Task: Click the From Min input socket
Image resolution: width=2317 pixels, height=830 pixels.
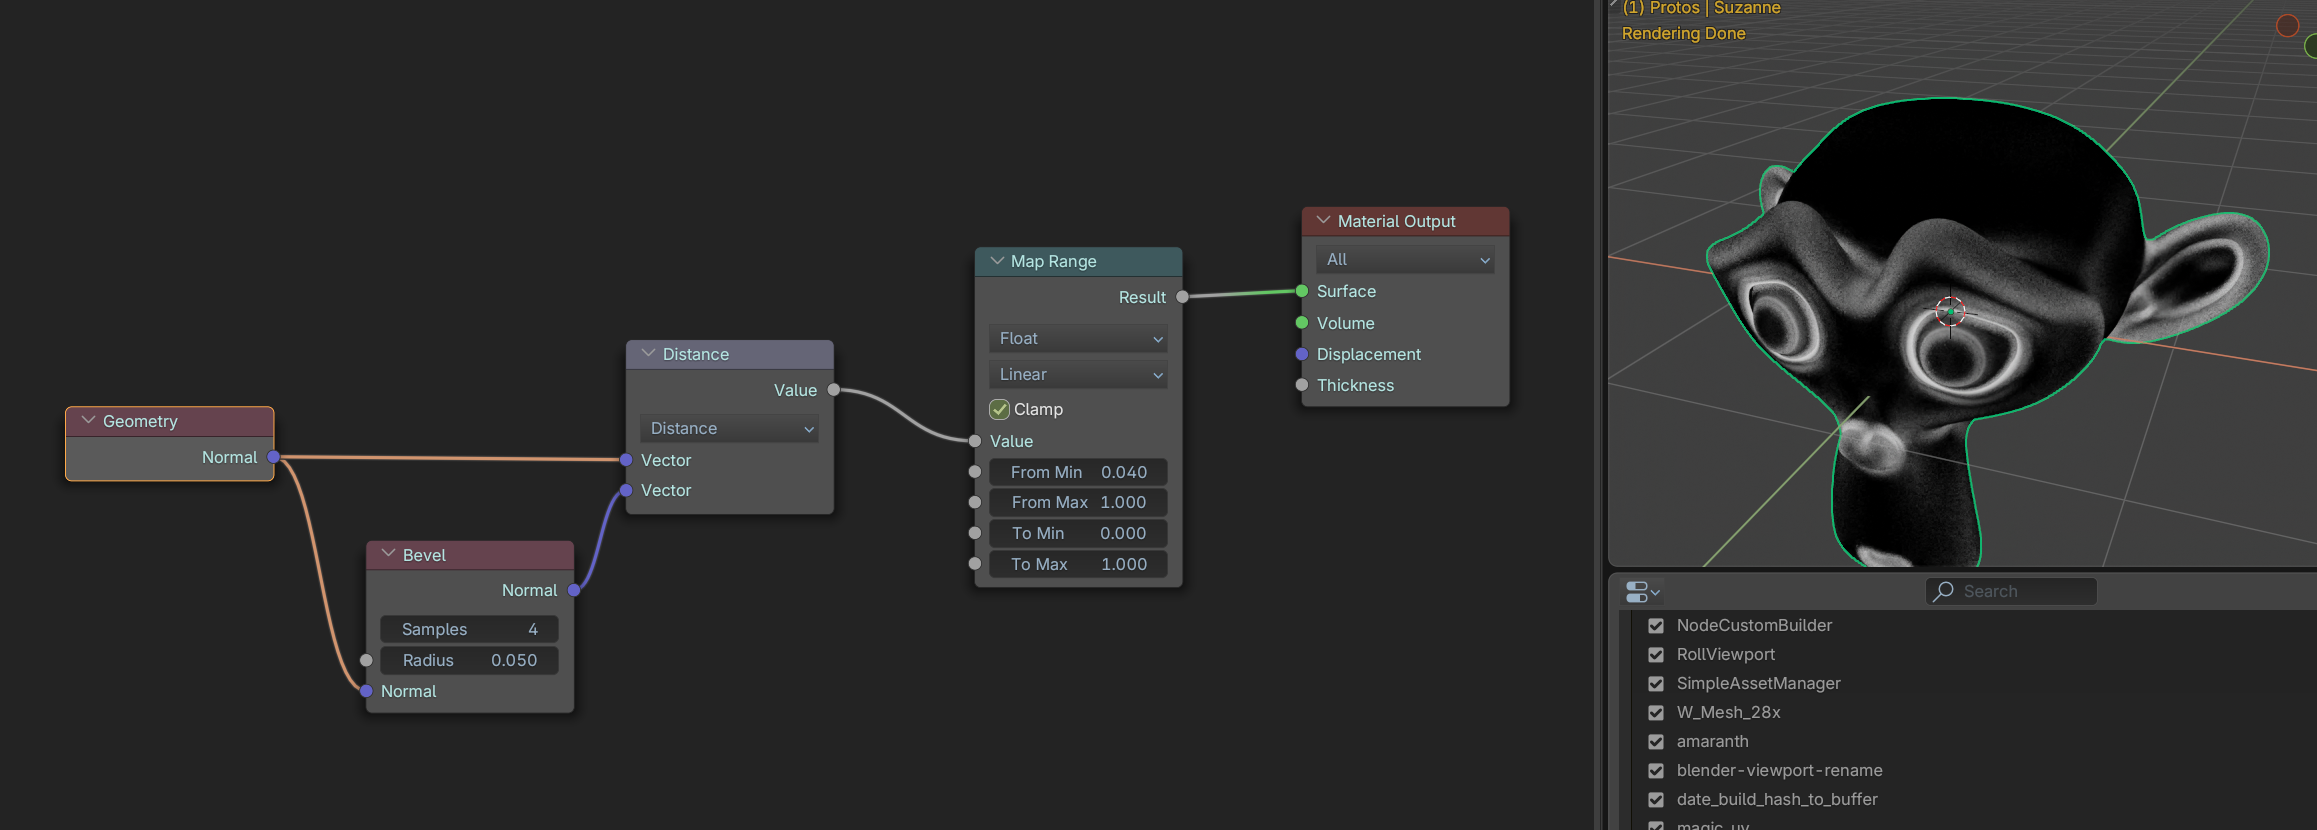Action: click(975, 472)
